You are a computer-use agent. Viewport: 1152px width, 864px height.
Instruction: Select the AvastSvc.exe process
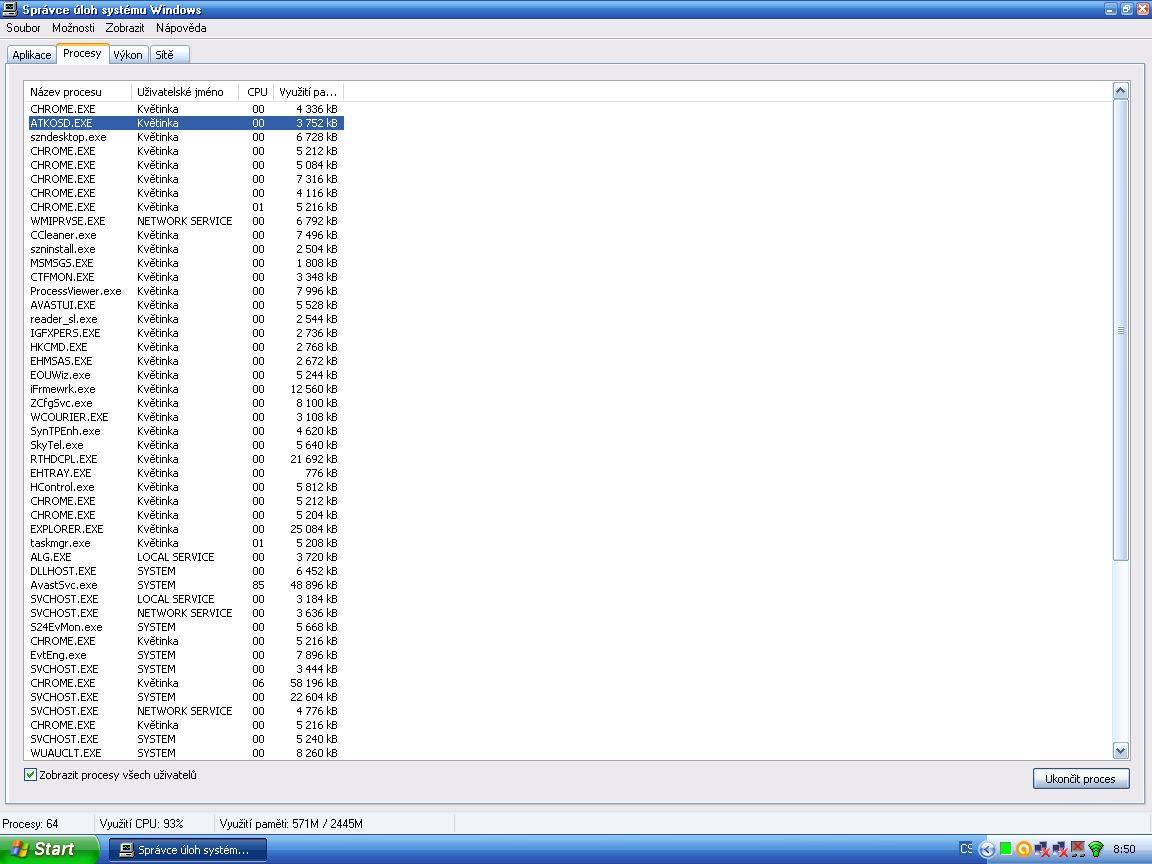[x=186, y=585]
